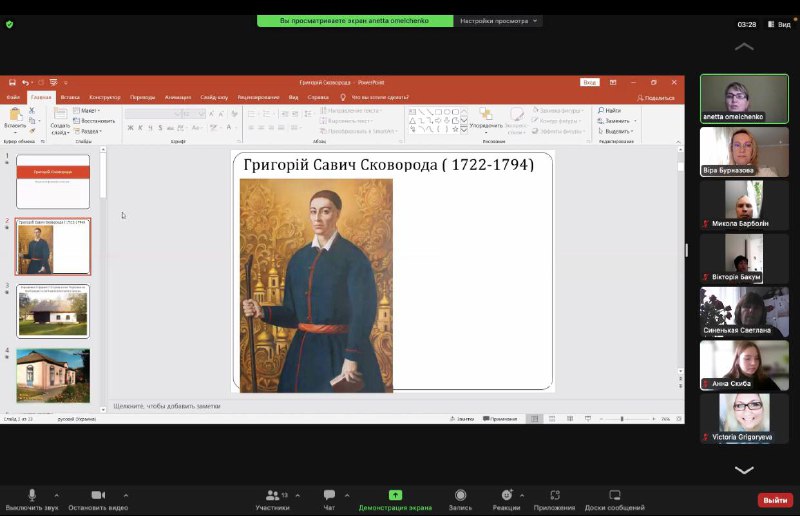Screen dimensions: 800x516
Task: Expand reactions options arrow
Action: tap(522, 495)
